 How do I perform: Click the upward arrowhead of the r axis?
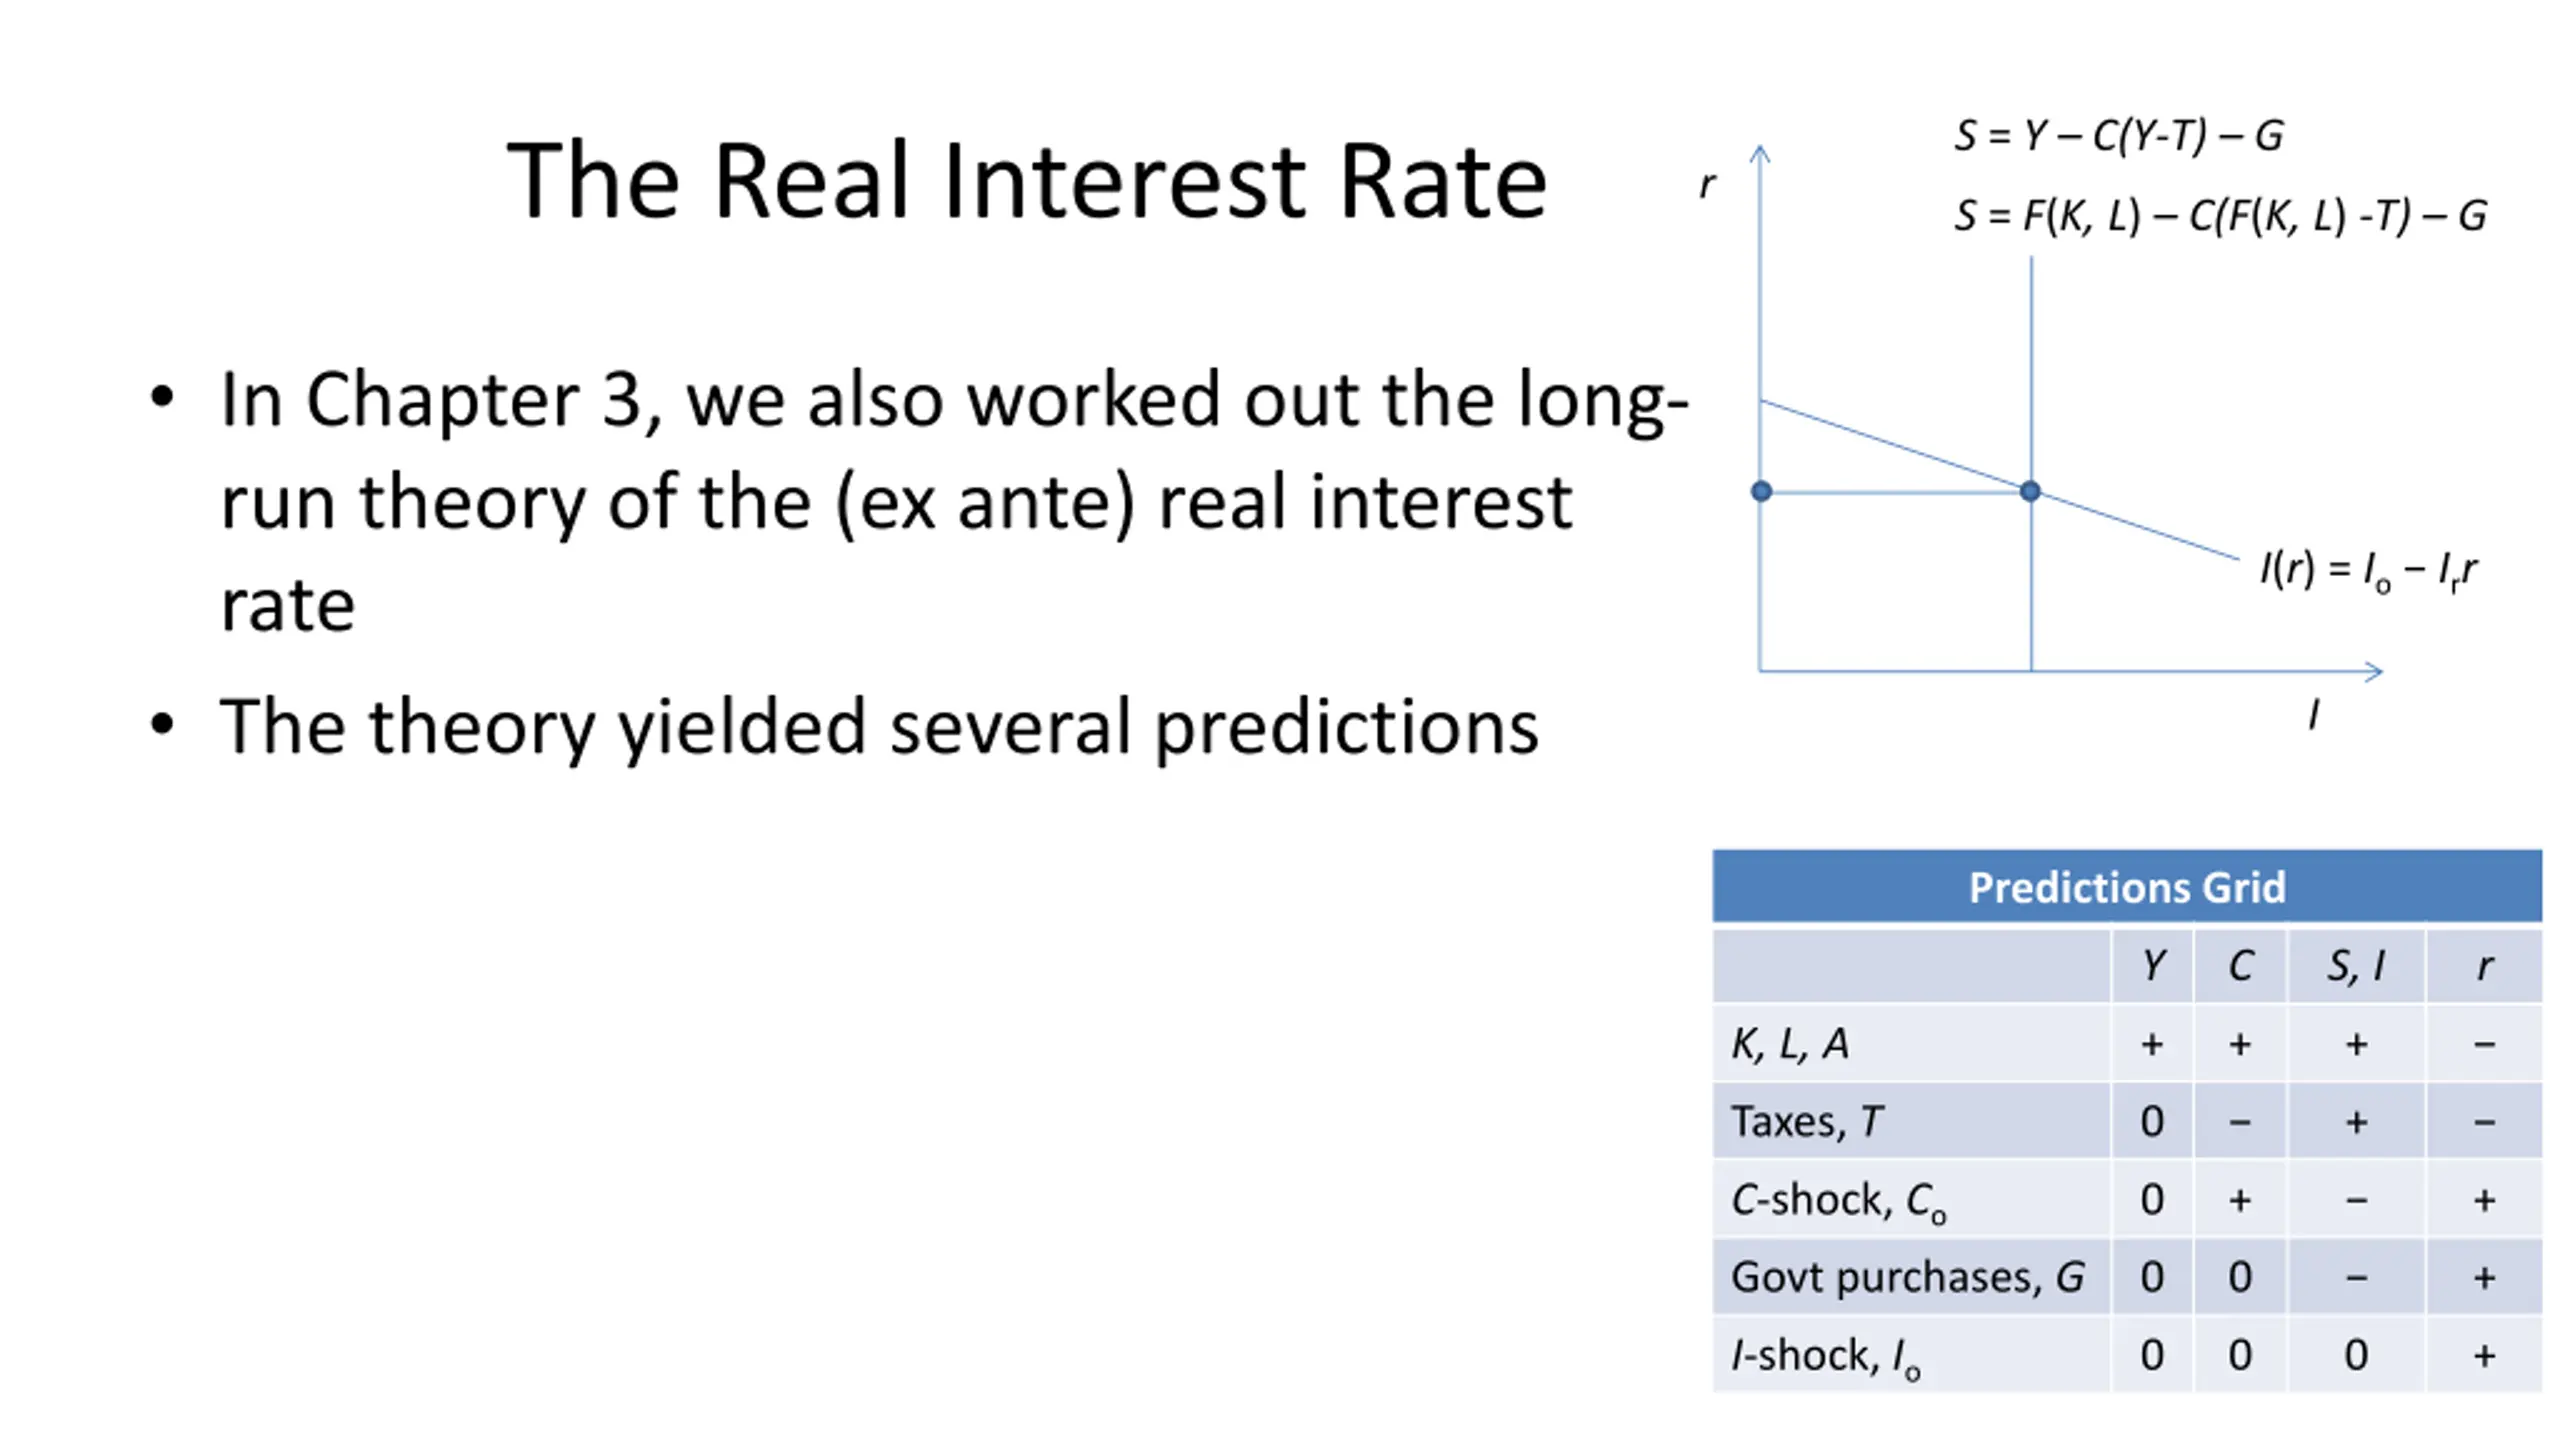1760,153
